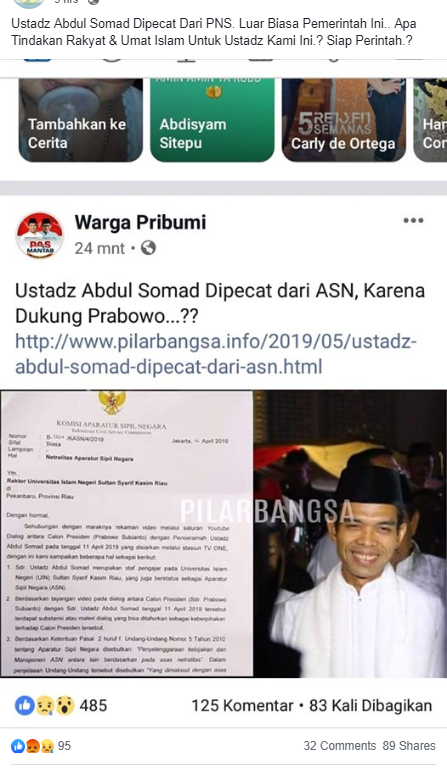Viewport: 447px width, 768px height.
Task: Click the blue like reaction icon beside 485
Action: (25, 705)
